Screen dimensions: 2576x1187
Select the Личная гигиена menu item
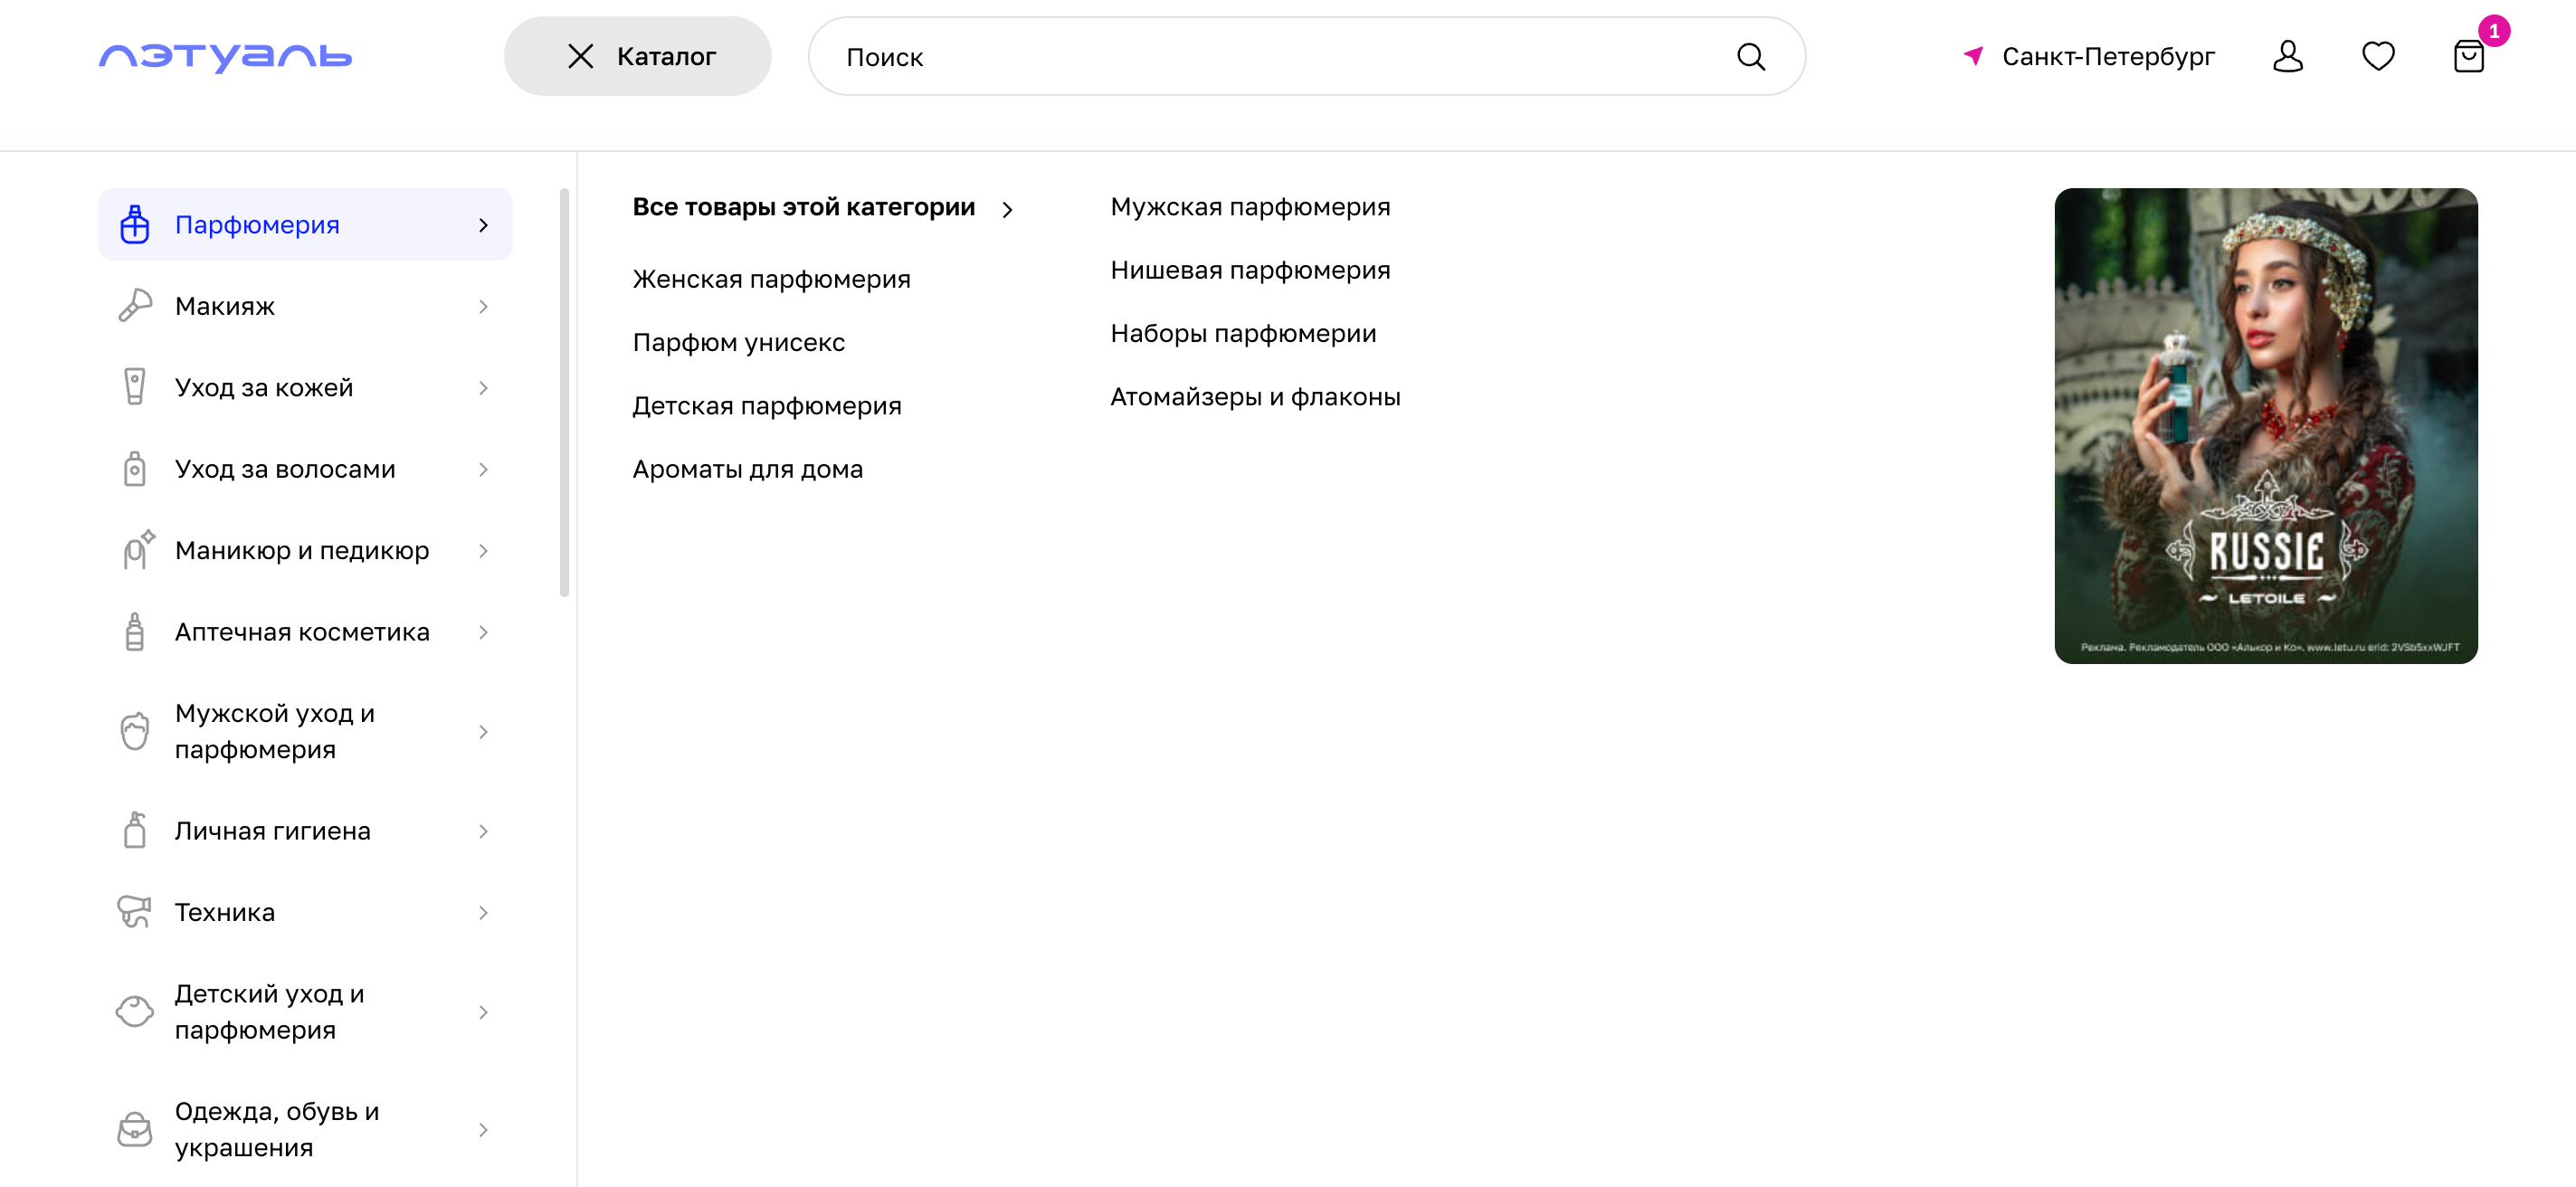272,830
